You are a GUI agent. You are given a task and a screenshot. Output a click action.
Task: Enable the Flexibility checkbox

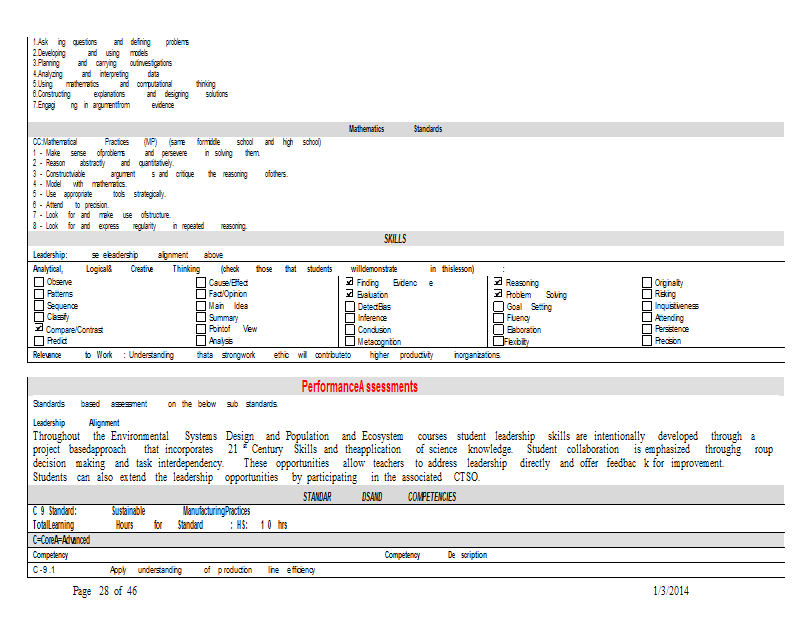coord(498,341)
